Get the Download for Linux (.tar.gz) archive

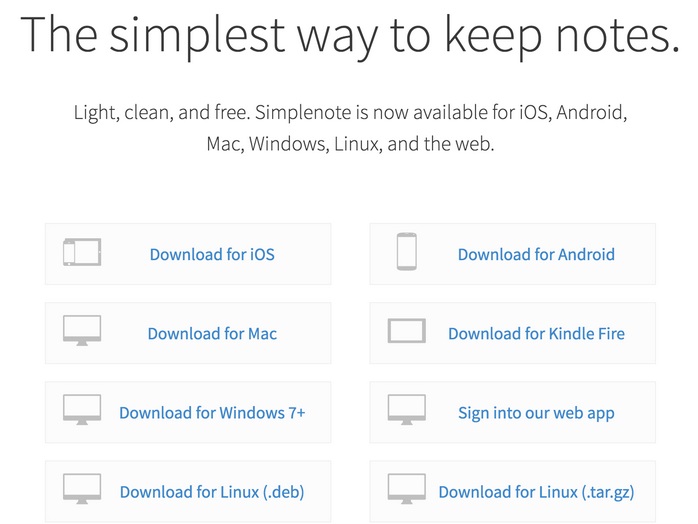(x=536, y=492)
